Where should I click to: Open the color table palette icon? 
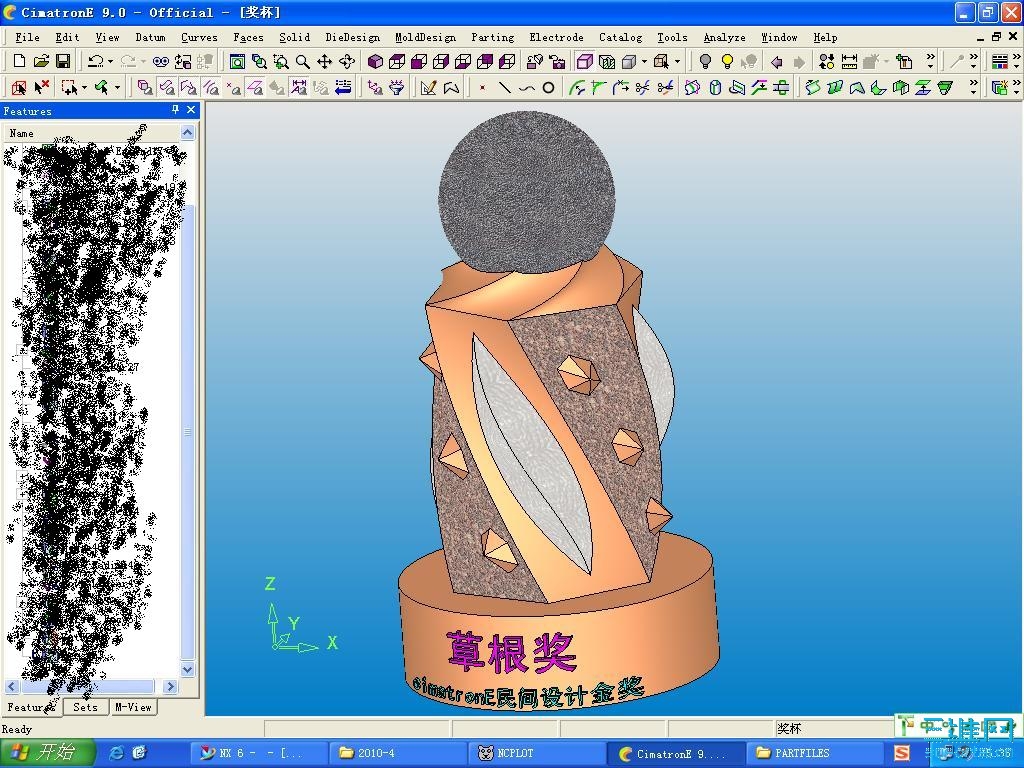click(999, 61)
